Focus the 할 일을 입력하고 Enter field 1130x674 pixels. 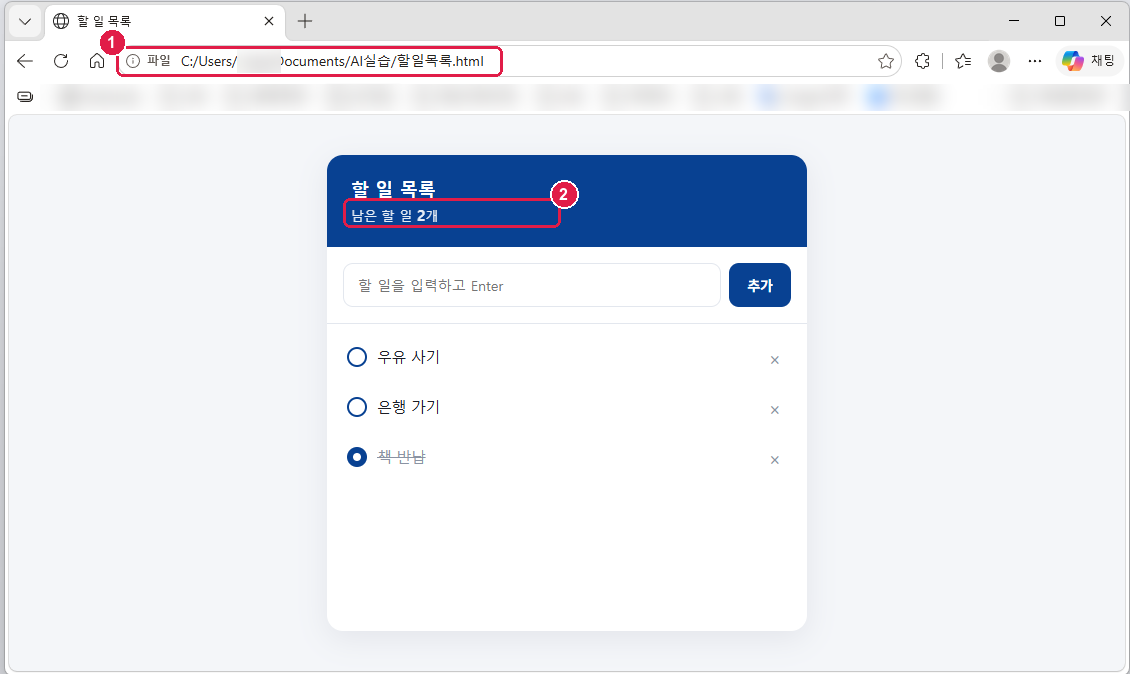(532, 285)
